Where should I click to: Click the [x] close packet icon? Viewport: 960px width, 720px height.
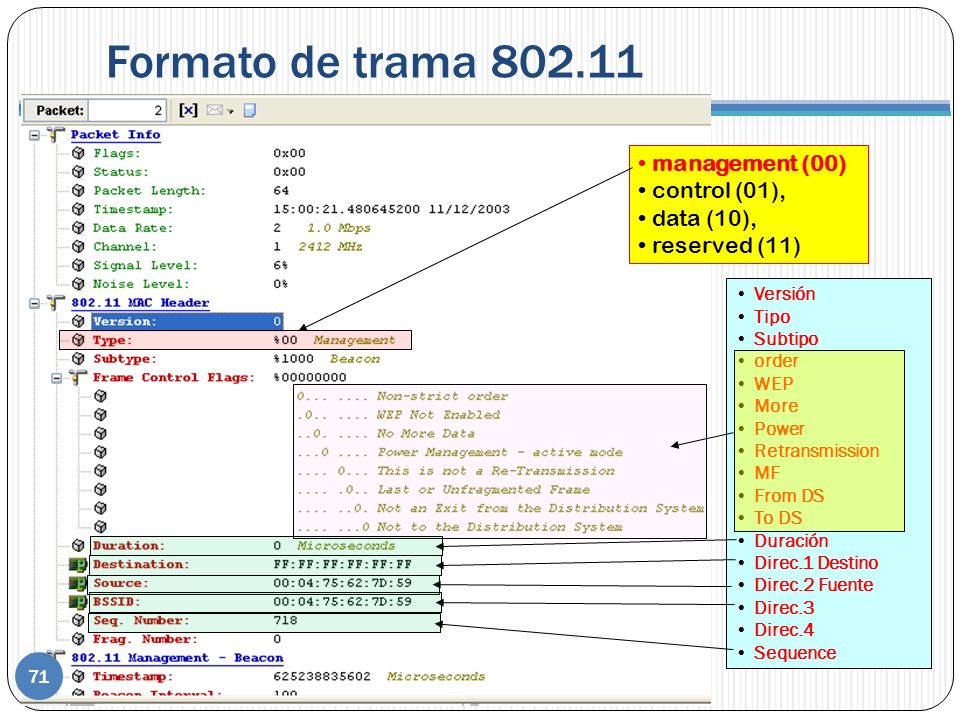[188, 110]
